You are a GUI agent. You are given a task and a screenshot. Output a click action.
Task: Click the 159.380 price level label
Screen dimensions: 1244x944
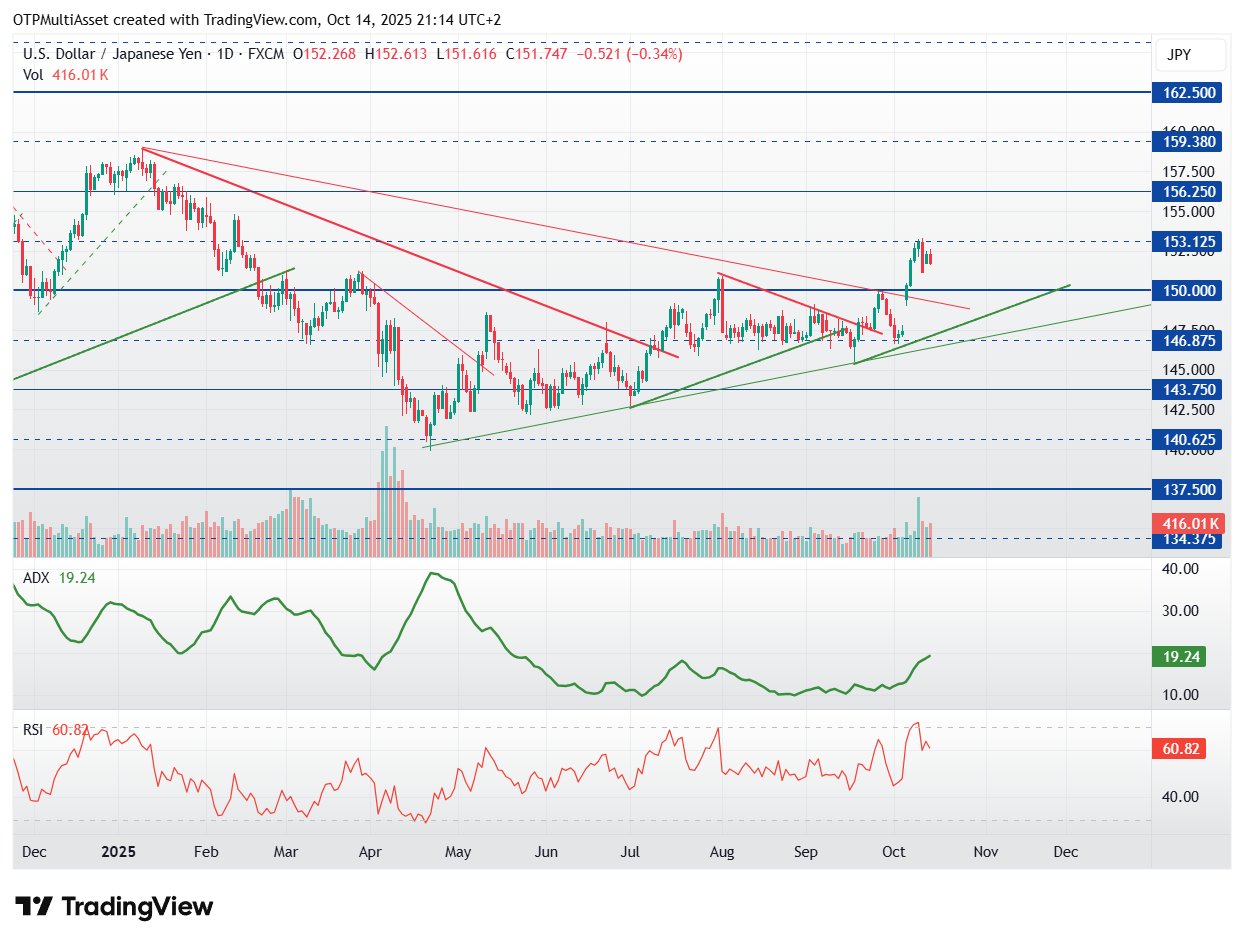coord(1189,142)
